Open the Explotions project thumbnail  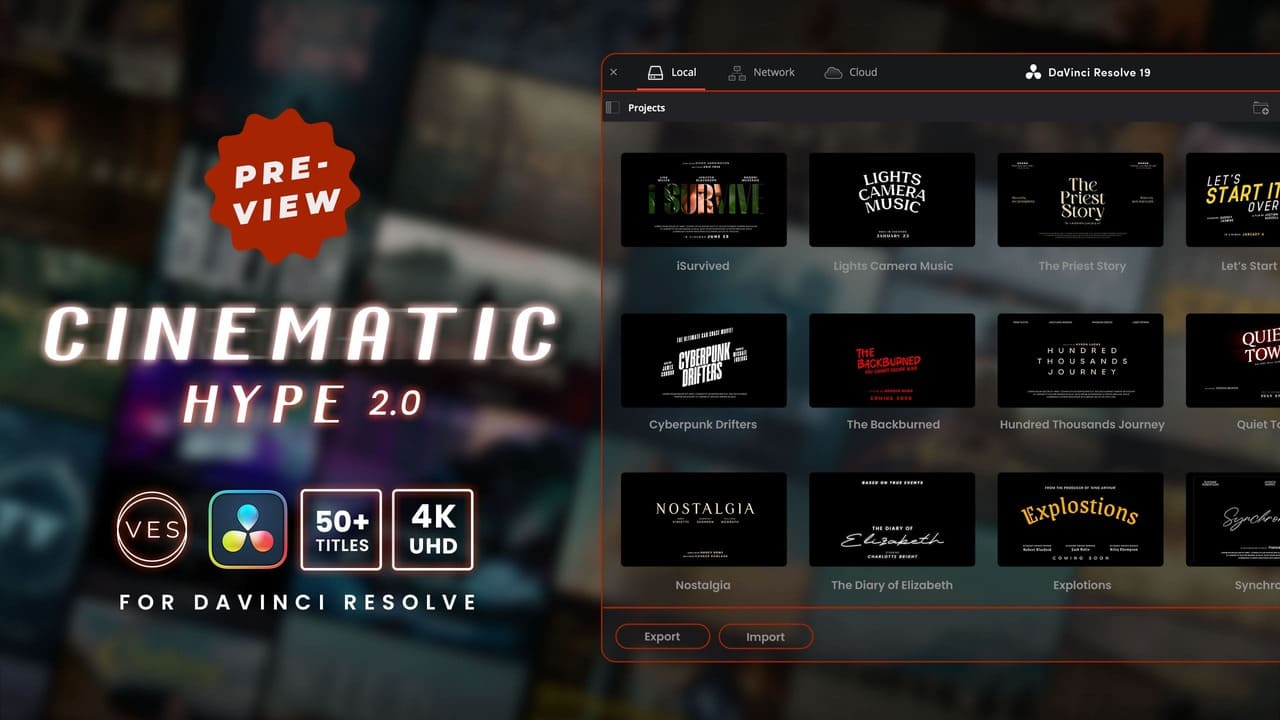pos(1080,520)
